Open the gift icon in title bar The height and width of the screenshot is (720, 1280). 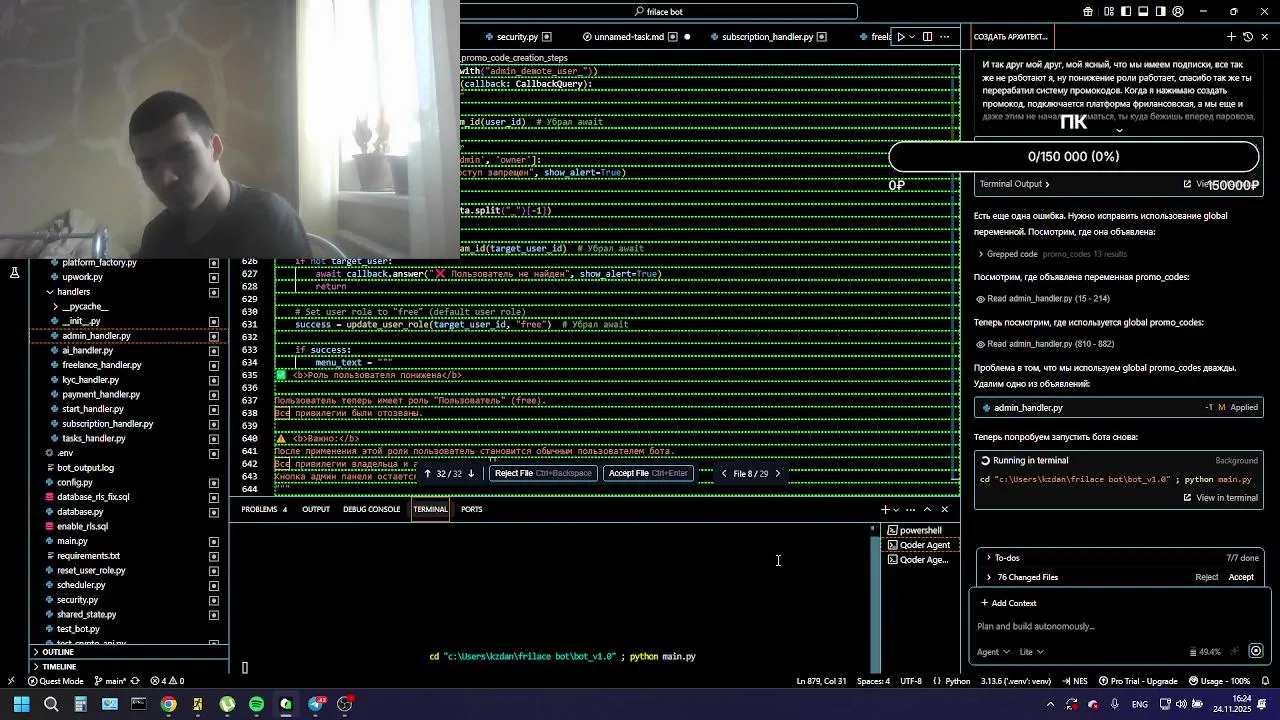coord(1088,12)
